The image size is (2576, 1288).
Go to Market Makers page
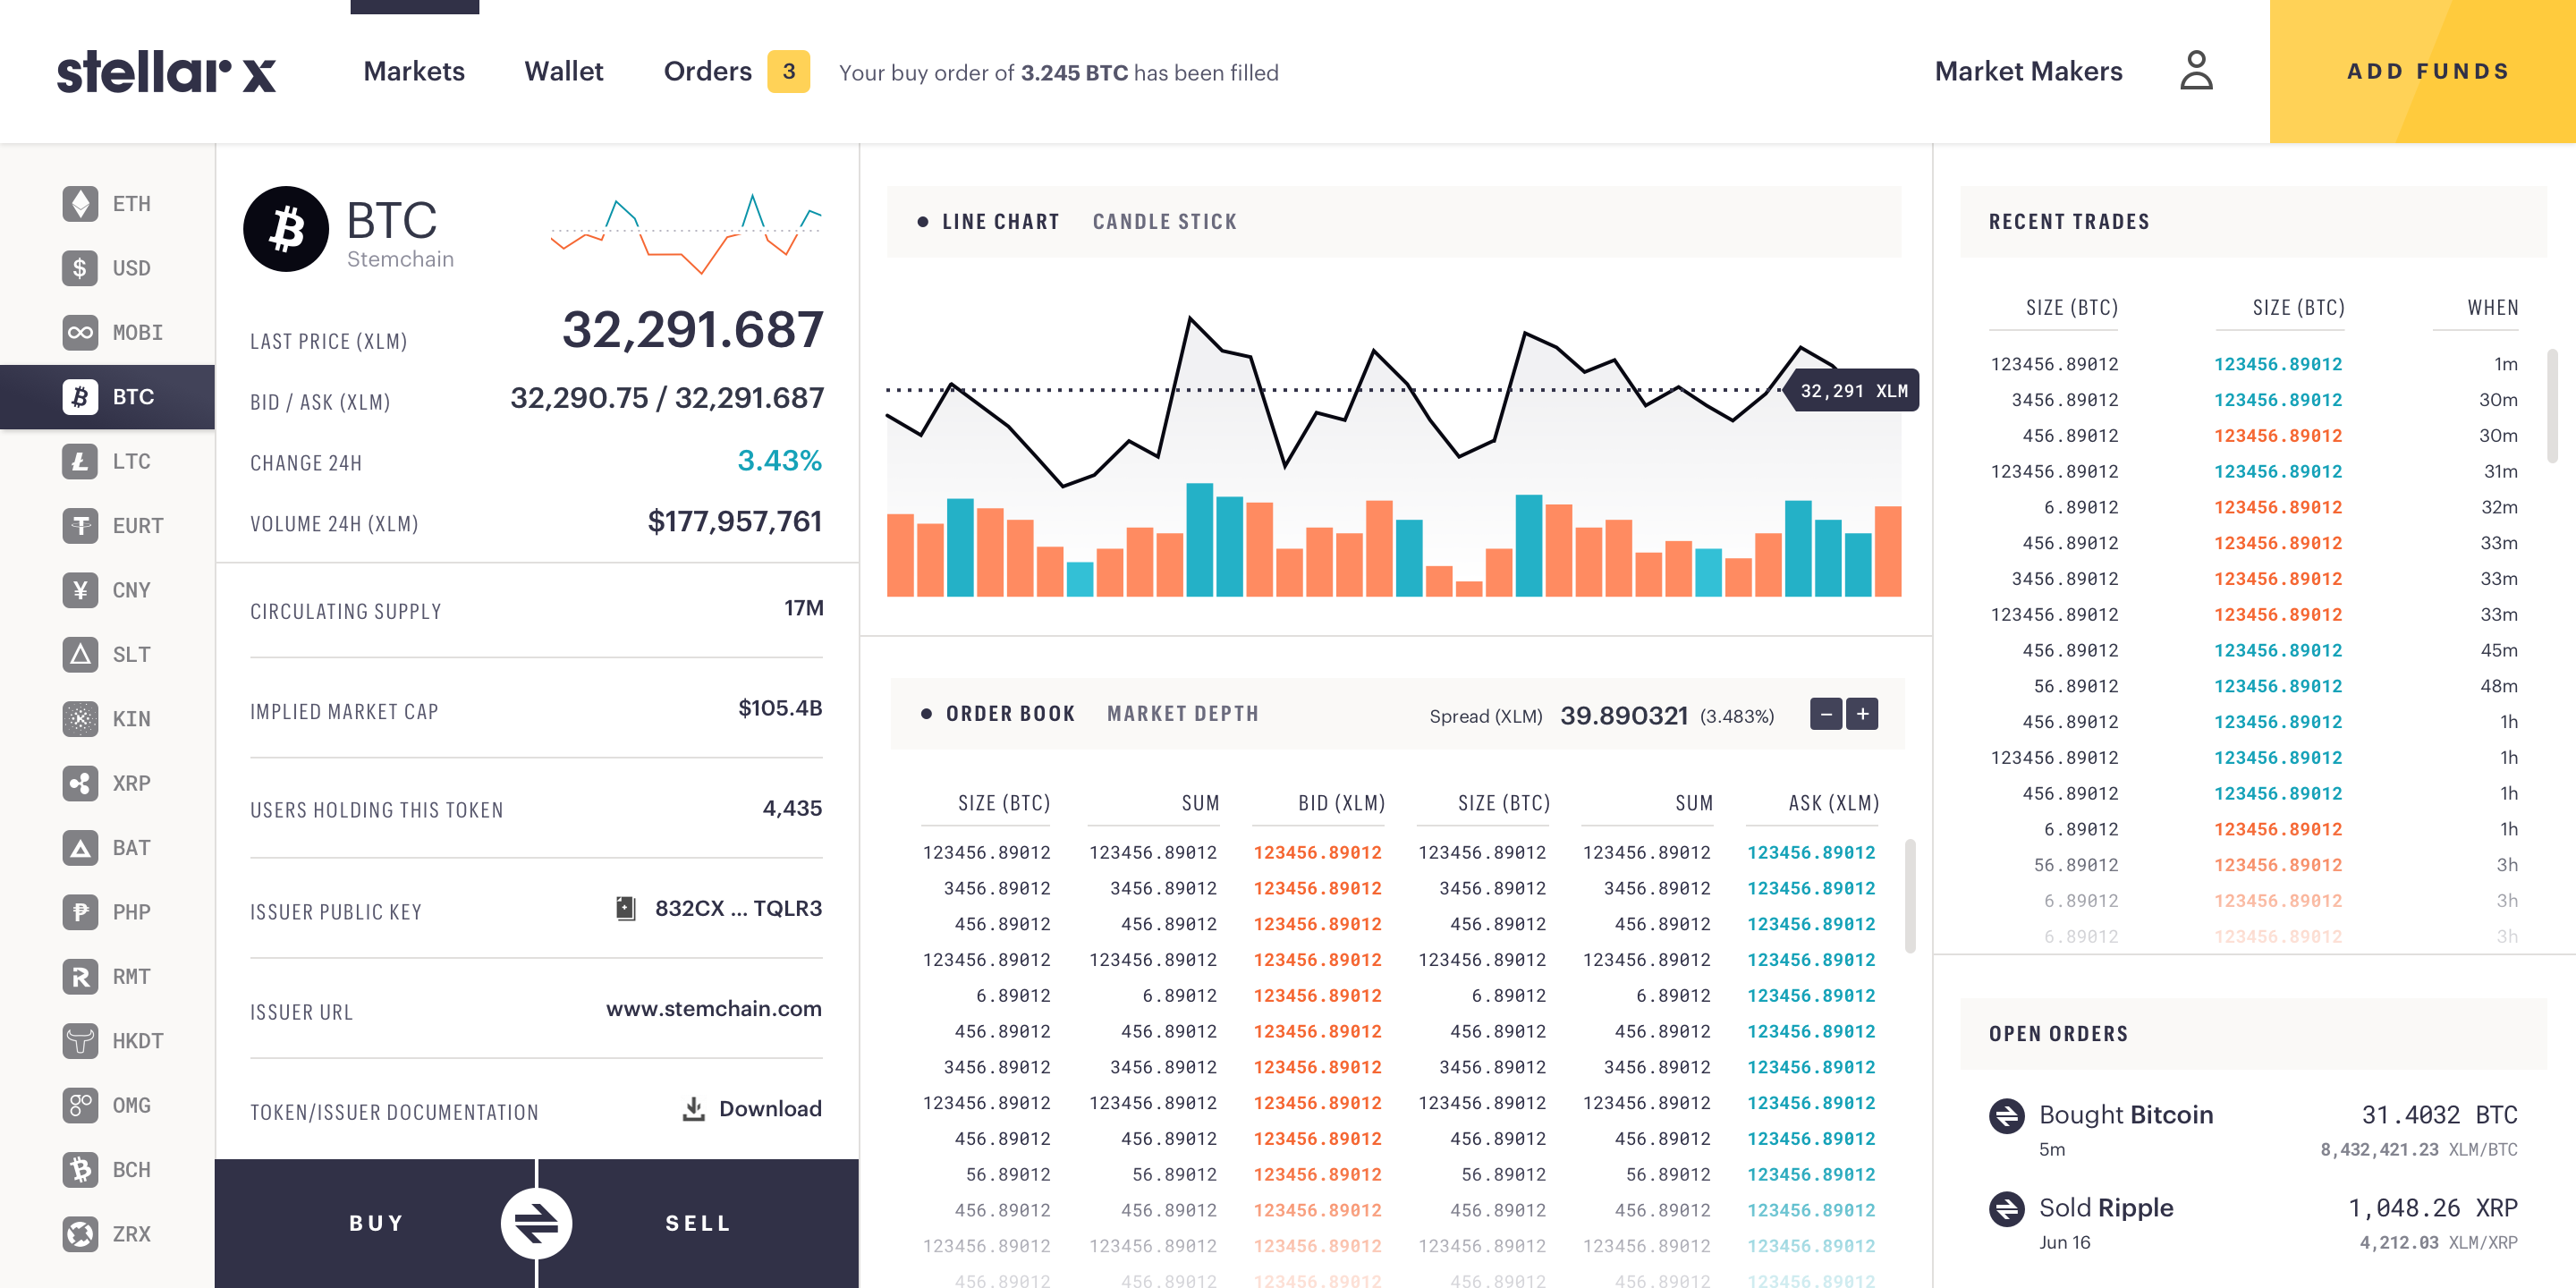point(2027,72)
